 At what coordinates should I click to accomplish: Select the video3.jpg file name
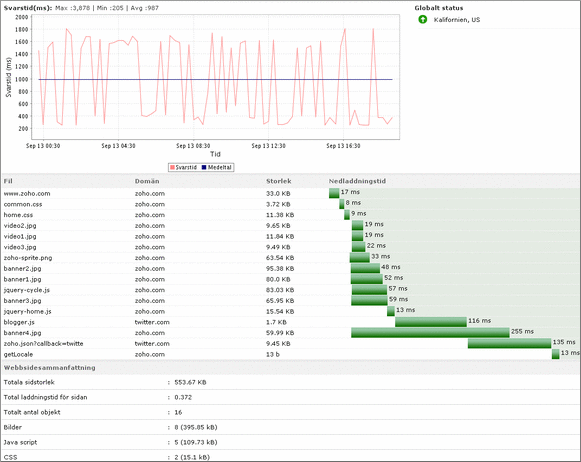tap(20, 247)
